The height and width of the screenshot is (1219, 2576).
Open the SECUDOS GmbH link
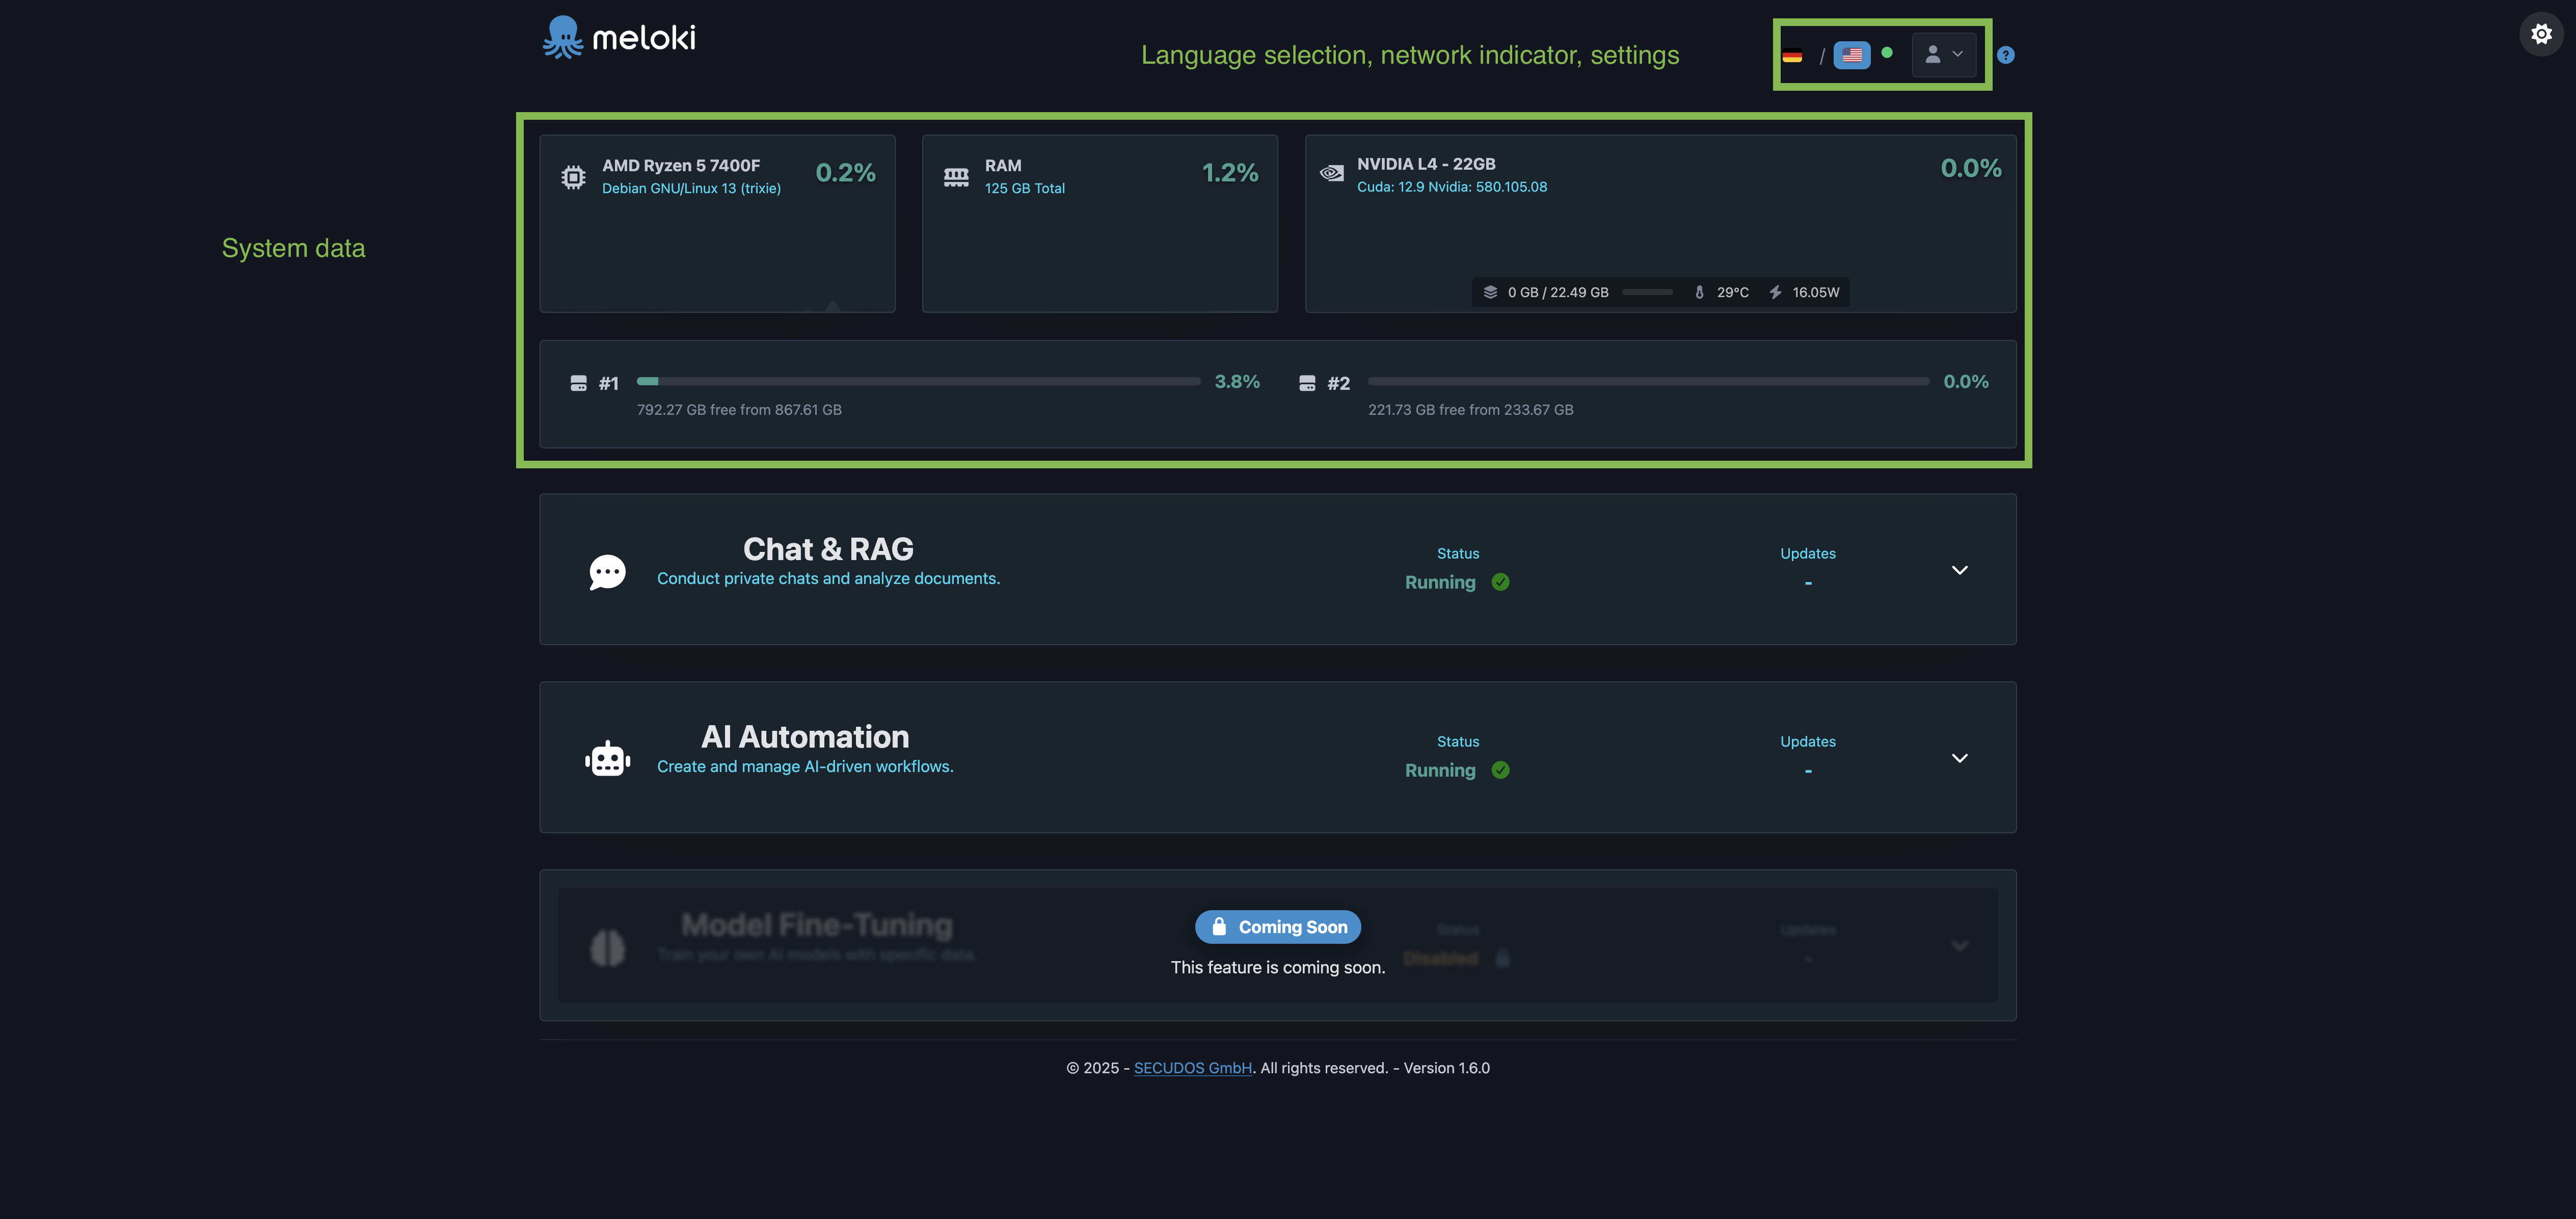pyautogui.click(x=1192, y=1067)
